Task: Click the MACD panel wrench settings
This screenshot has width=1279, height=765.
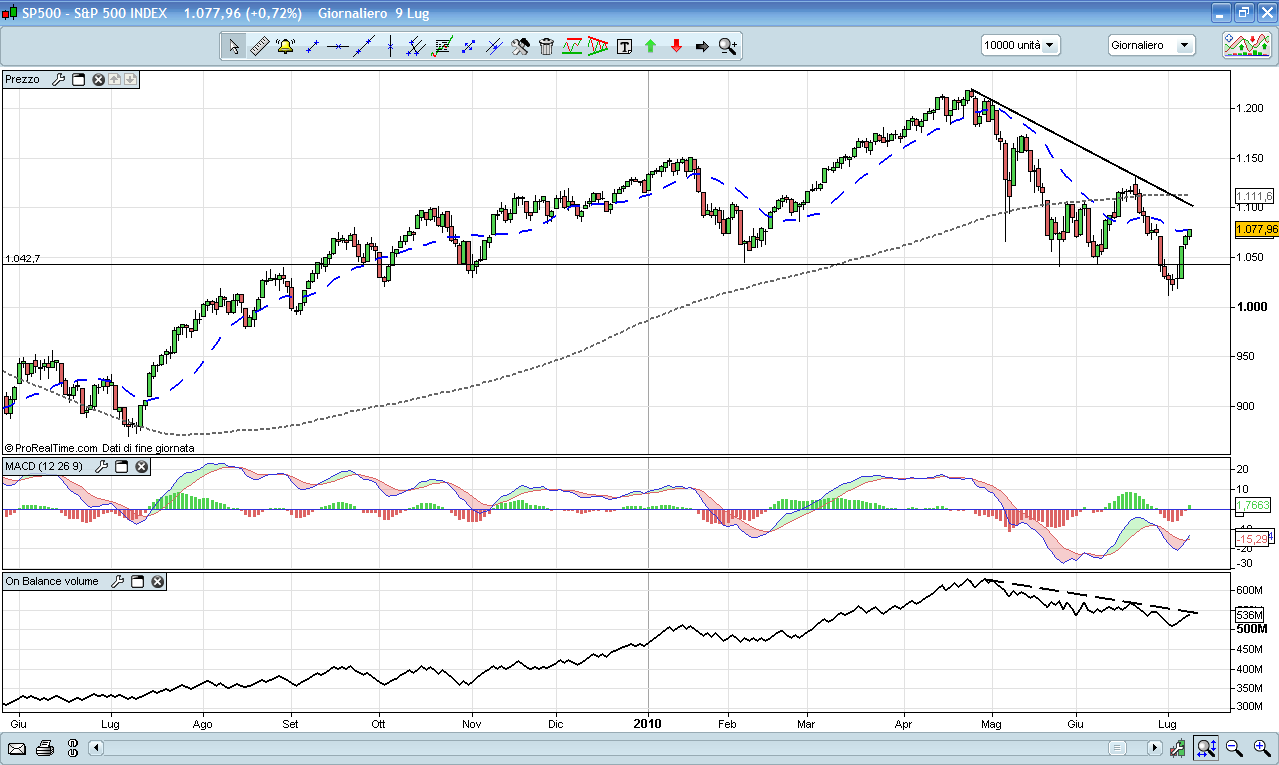Action: (101, 466)
